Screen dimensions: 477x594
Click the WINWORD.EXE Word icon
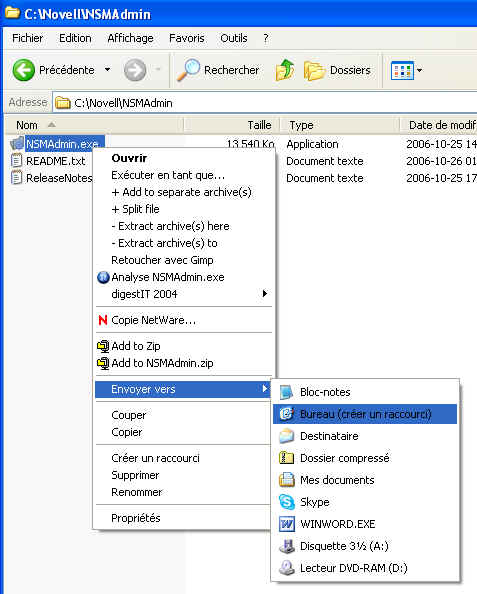286,524
